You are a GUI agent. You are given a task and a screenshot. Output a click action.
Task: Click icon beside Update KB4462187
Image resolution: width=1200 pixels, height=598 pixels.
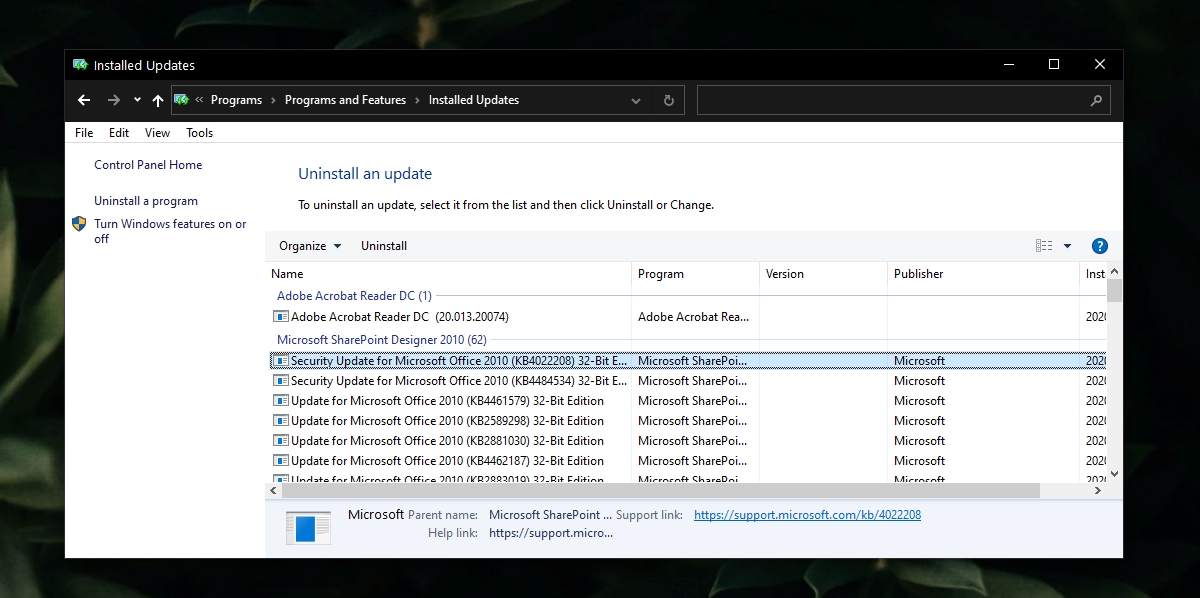(281, 461)
